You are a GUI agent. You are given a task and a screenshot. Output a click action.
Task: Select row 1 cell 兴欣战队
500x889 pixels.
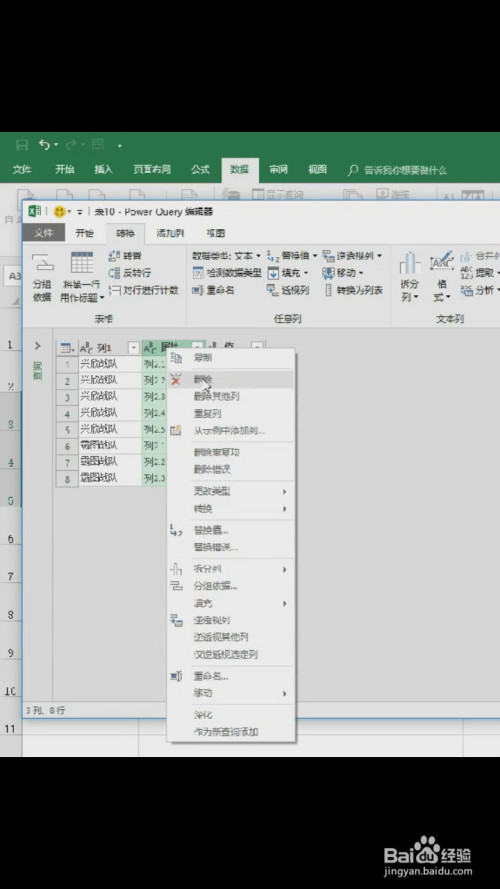point(109,364)
